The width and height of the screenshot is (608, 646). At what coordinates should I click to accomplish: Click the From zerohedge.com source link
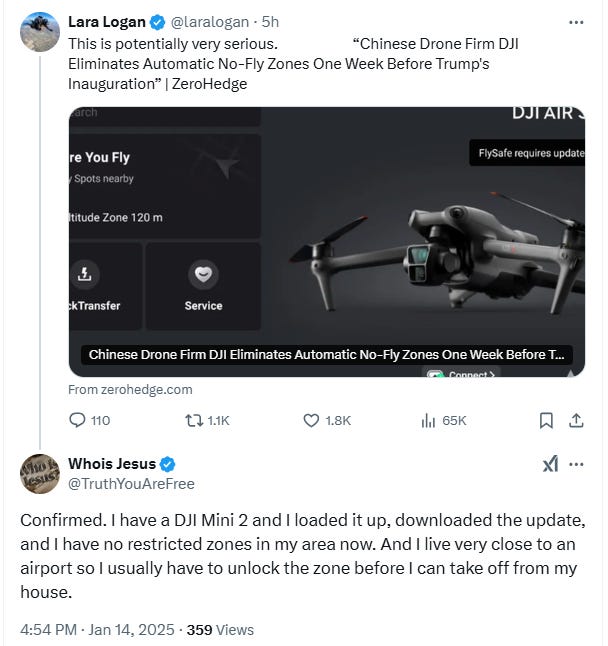coord(130,389)
